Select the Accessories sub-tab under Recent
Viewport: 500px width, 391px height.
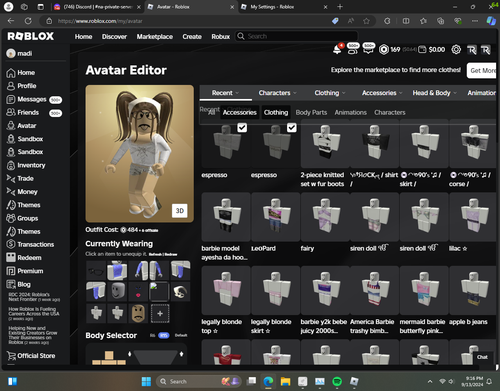tap(240, 112)
